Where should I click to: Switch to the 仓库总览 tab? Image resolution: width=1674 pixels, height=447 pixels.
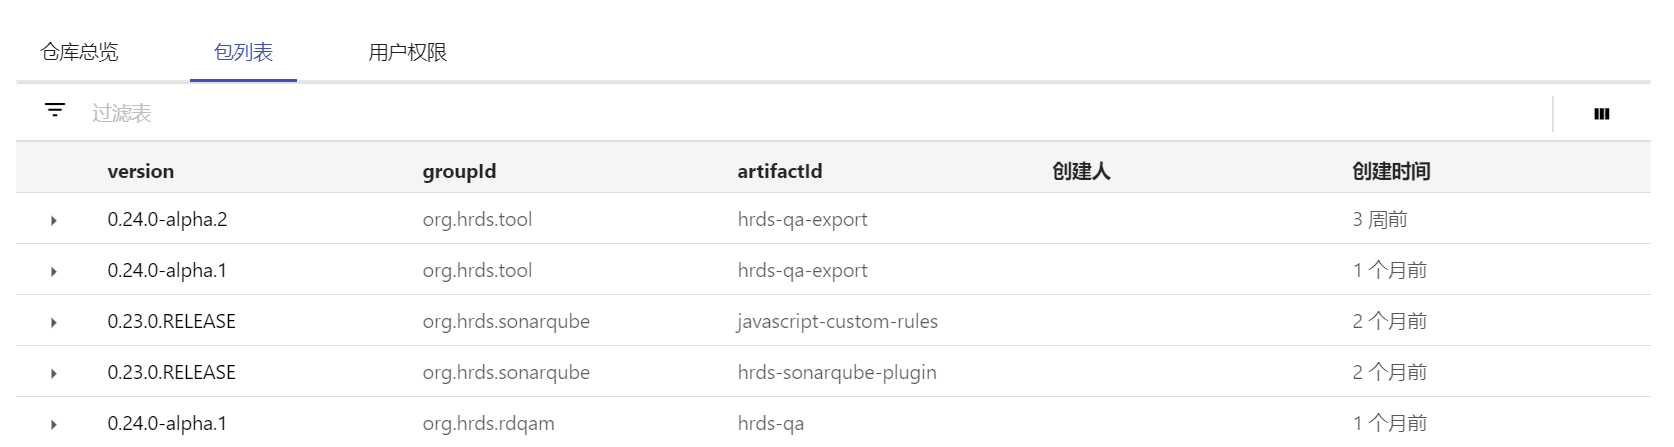79,52
